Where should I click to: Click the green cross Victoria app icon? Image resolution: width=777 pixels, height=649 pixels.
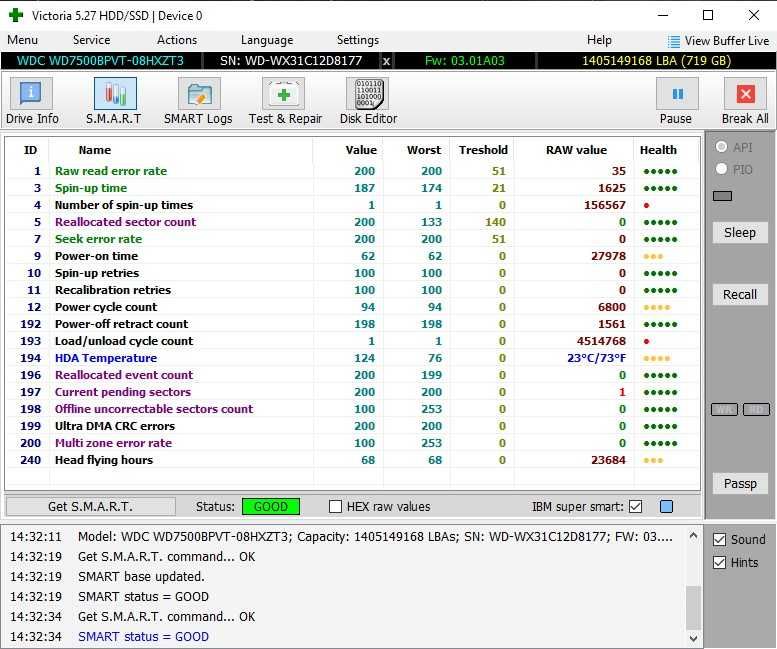click(15, 15)
